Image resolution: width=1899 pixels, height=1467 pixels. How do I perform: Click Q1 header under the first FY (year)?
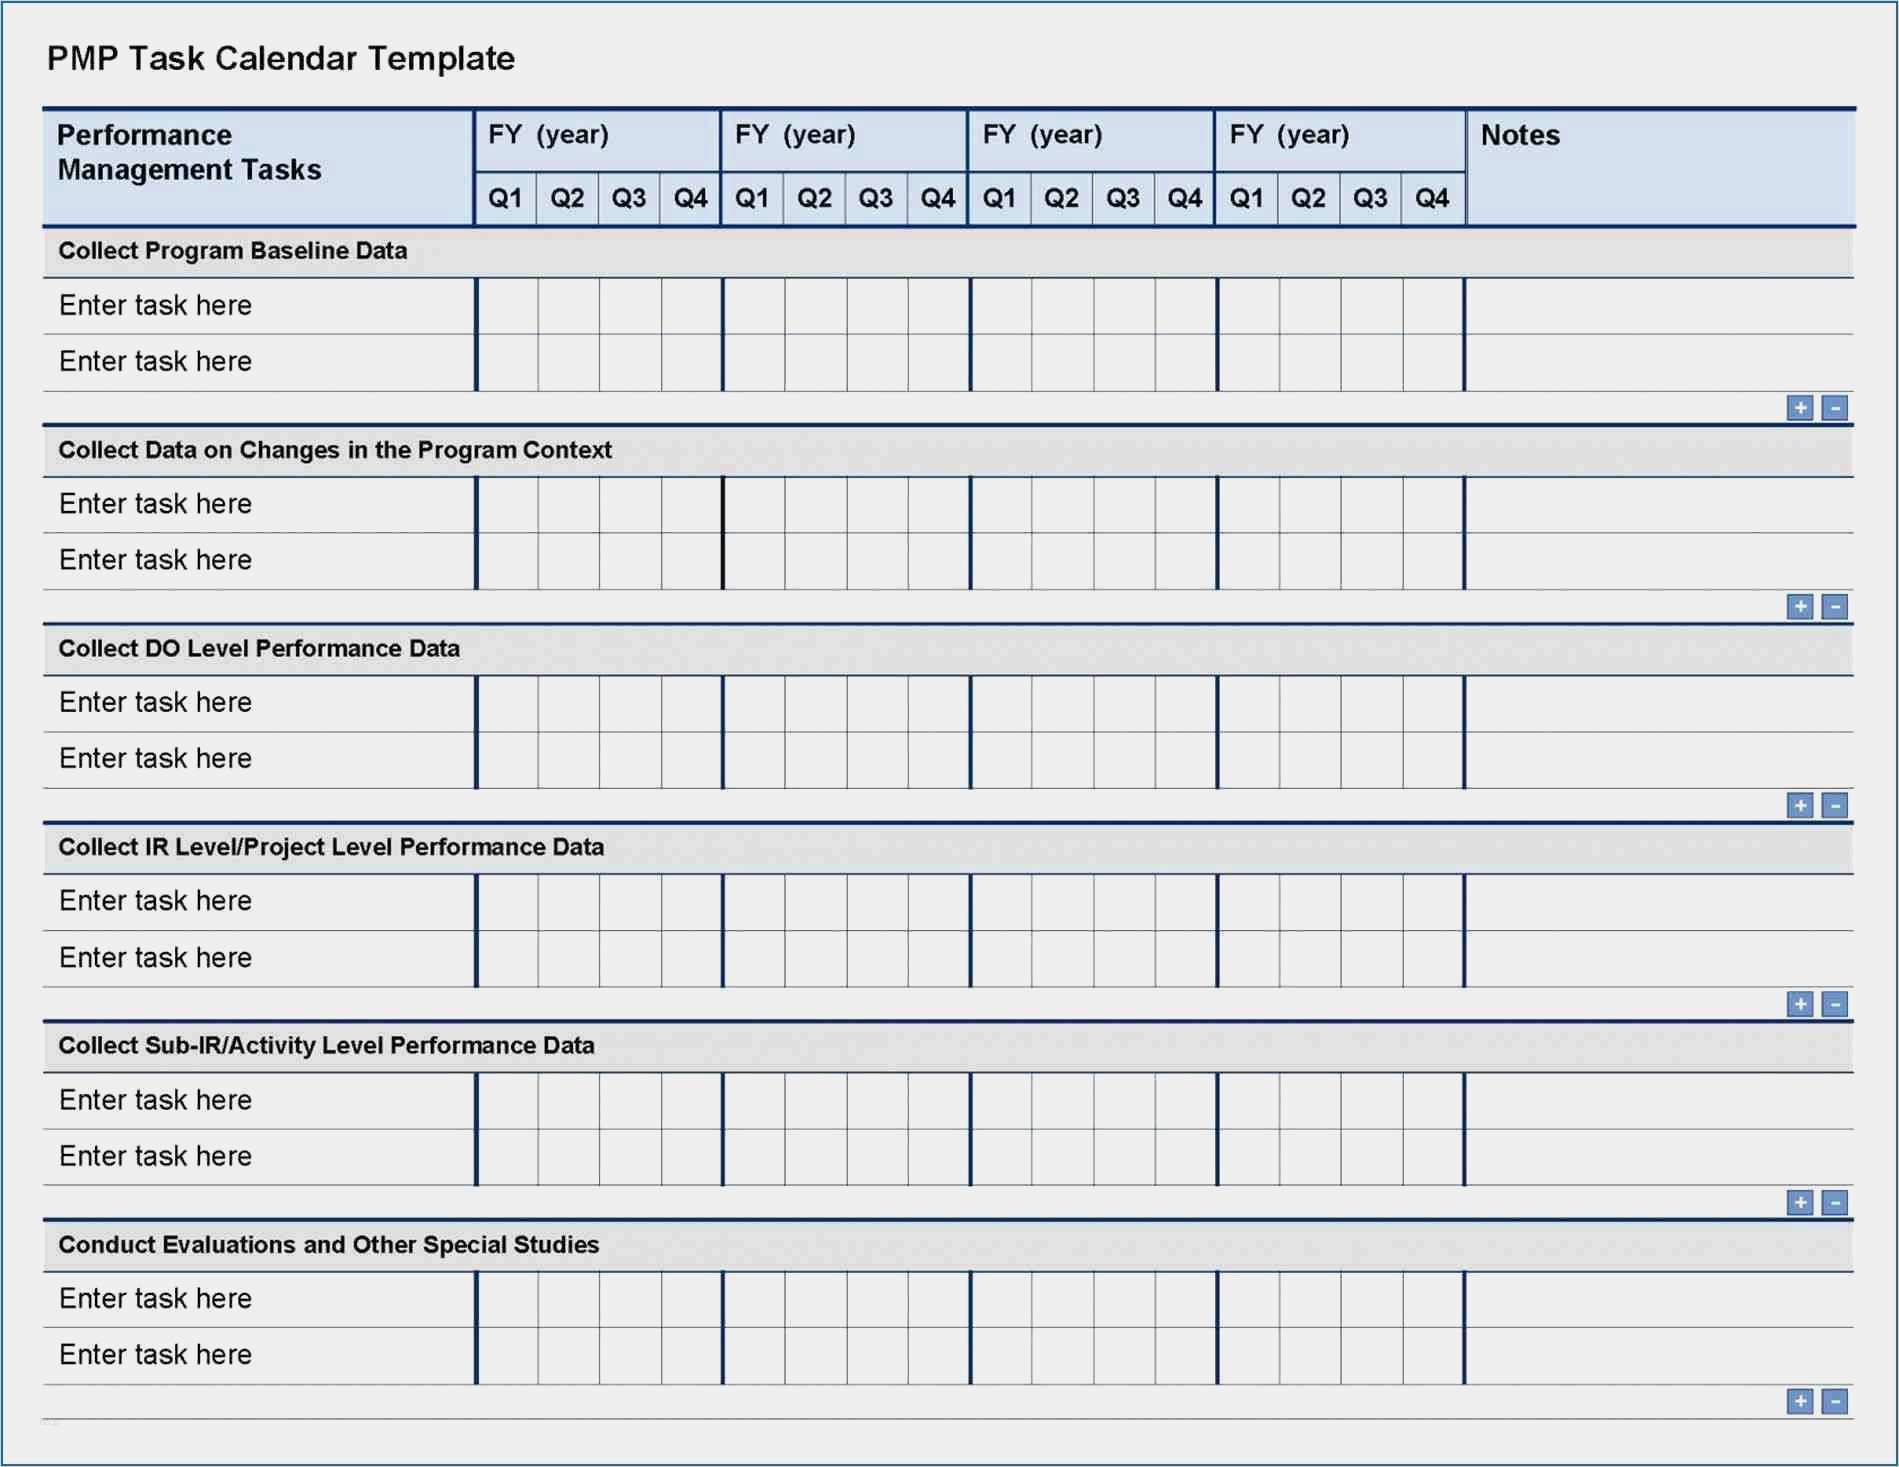click(505, 198)
